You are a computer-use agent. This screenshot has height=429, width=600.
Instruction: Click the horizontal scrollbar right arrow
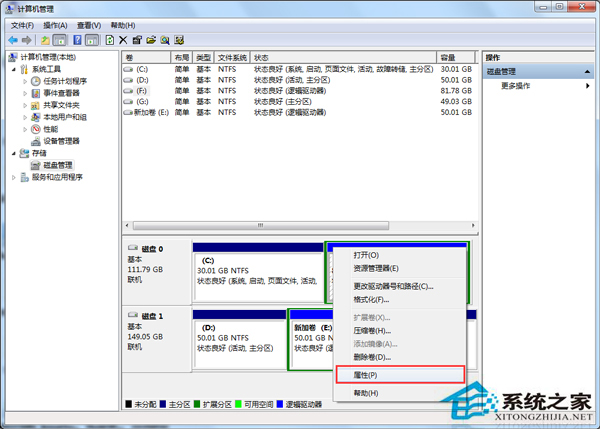click(473, 225)
